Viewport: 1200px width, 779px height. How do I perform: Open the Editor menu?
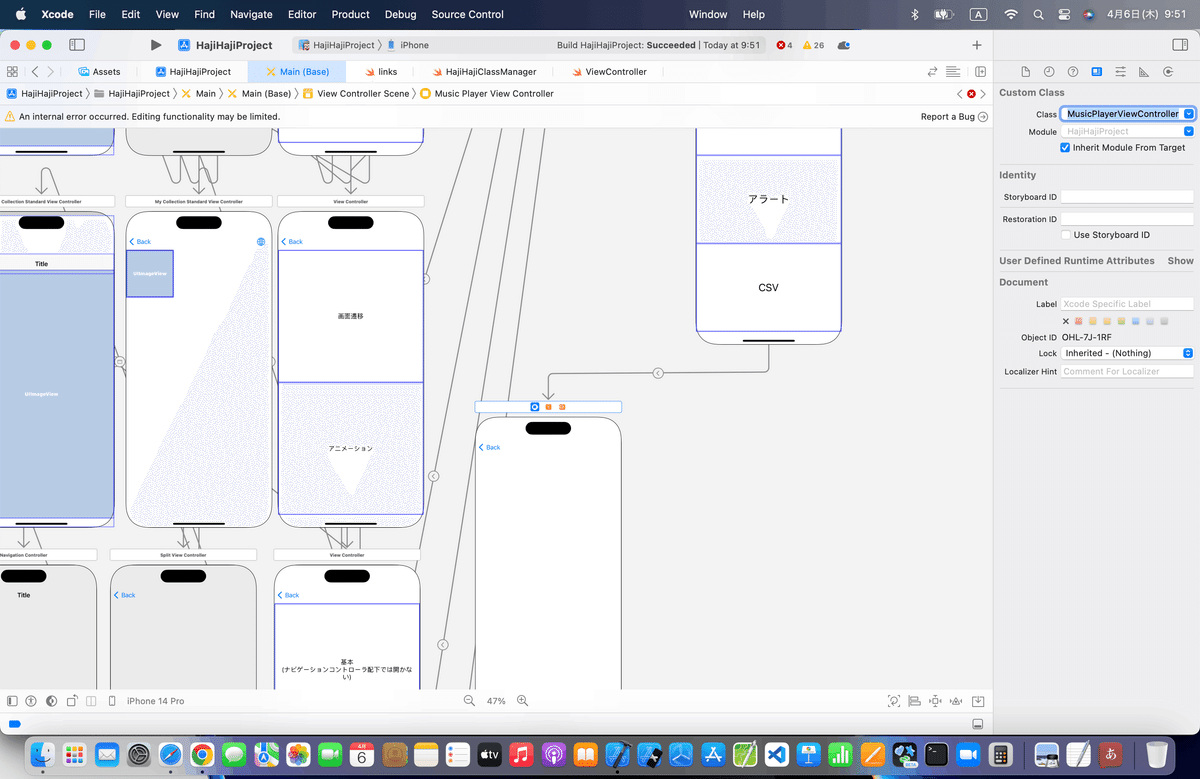click(302, 15)
